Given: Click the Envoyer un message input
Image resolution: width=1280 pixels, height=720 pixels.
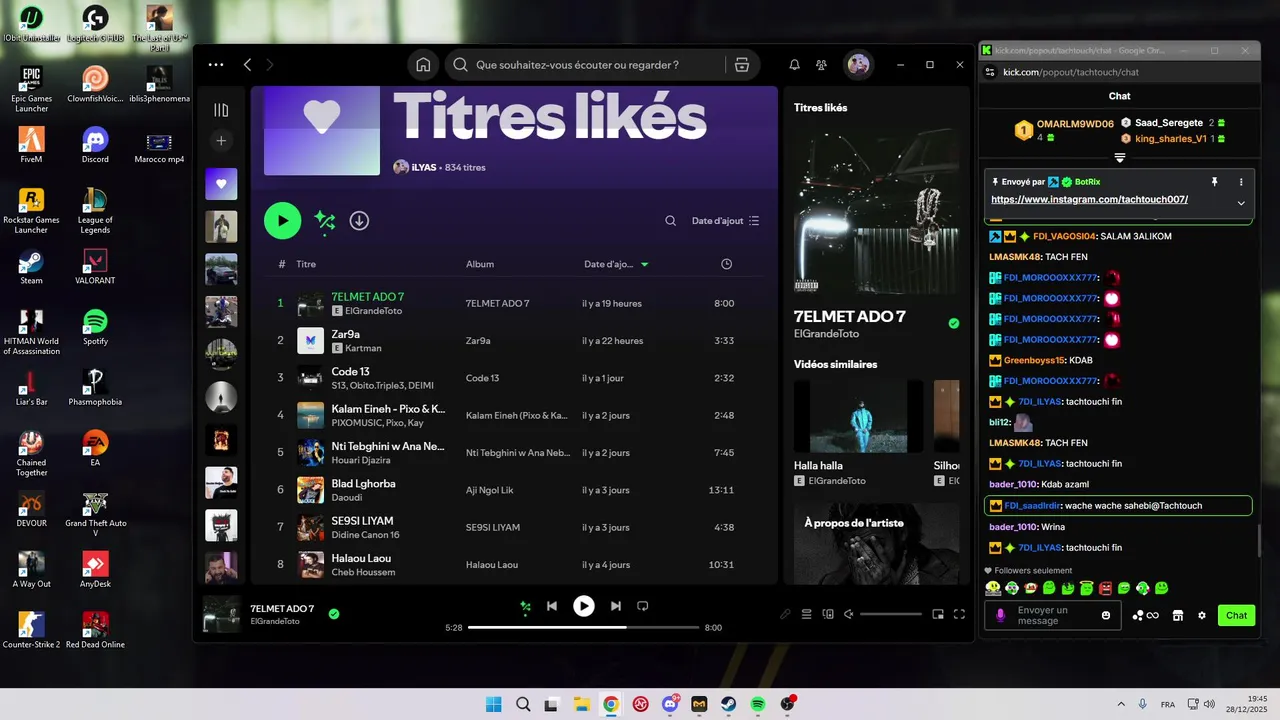Looking at the screenshot, I should click(x=1054, y=615).
